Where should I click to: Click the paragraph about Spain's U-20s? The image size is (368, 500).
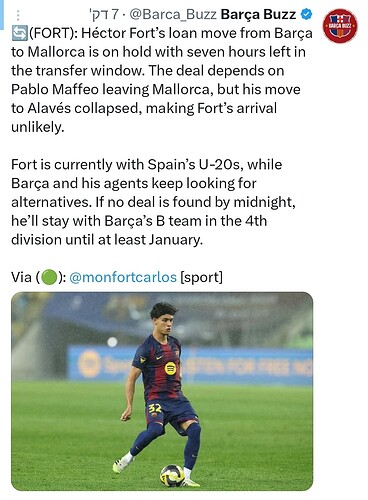(x=153, y=202)
